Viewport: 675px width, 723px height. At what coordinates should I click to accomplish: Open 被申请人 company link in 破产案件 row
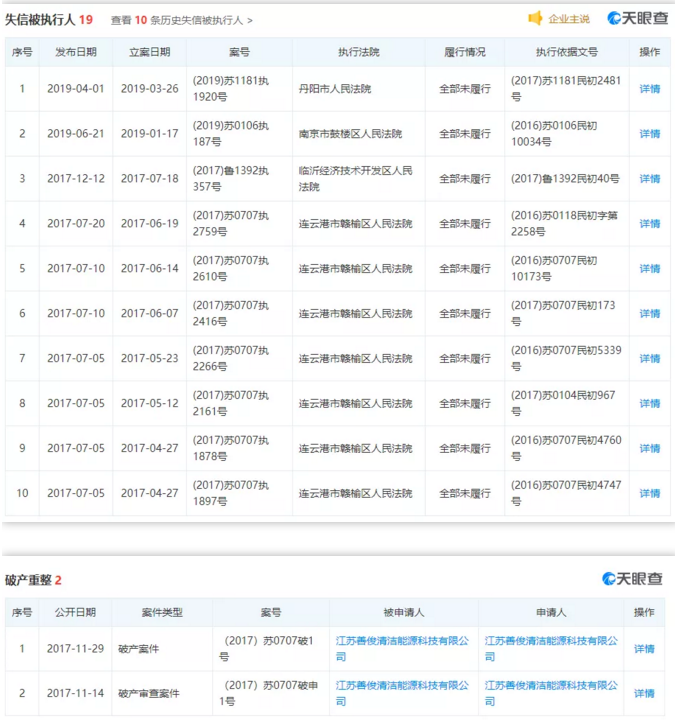[x=402, y=649]
